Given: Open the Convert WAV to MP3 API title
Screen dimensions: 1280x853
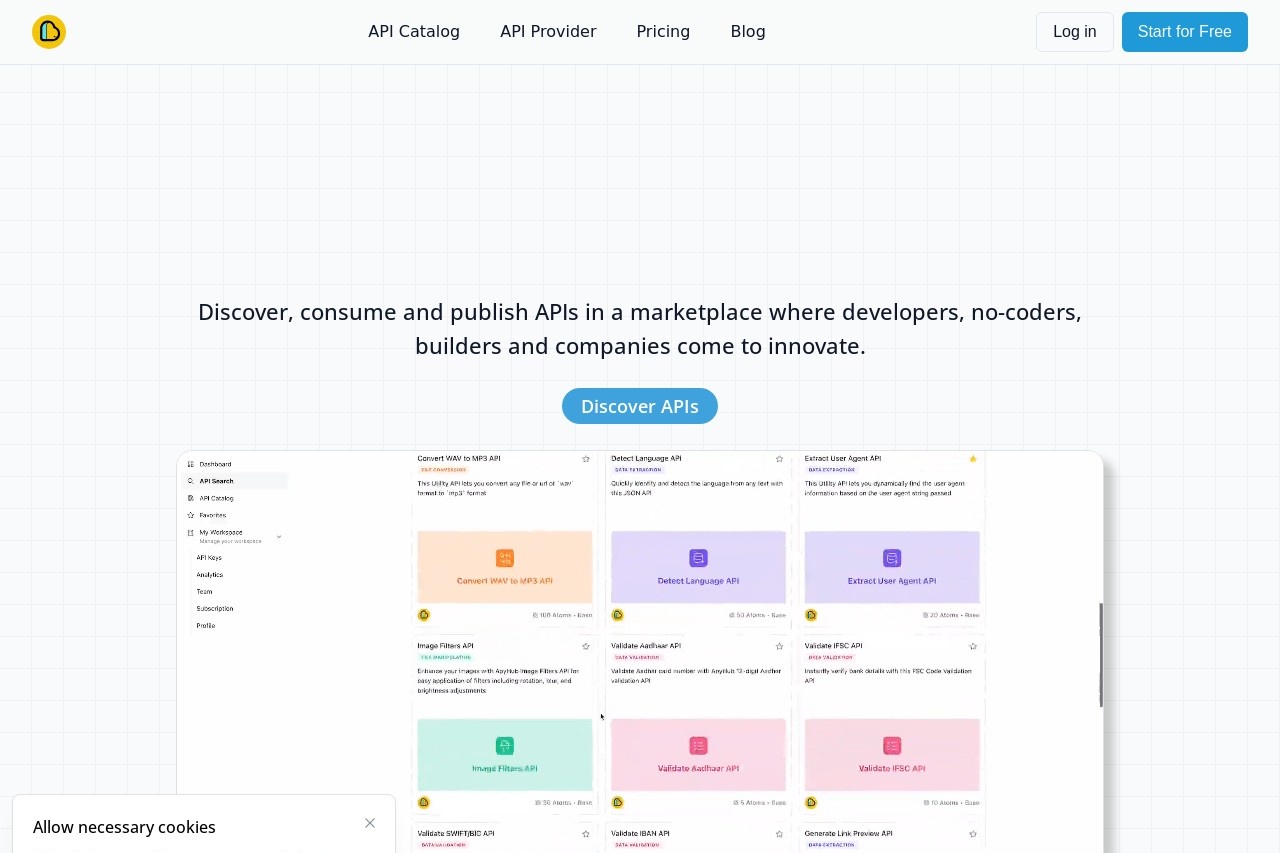Looking at the screenshot, I should point(459,459).
